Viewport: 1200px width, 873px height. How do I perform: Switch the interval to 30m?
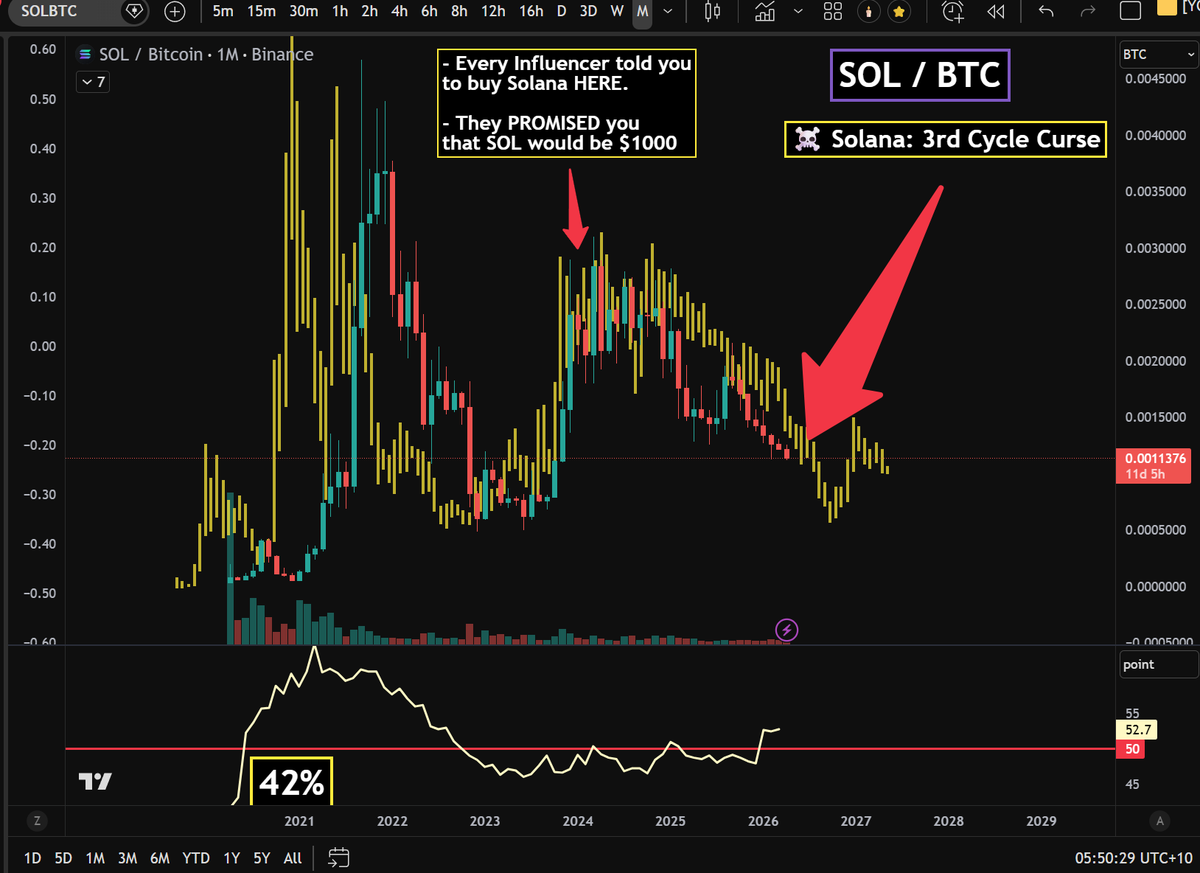tap(304, 12)
